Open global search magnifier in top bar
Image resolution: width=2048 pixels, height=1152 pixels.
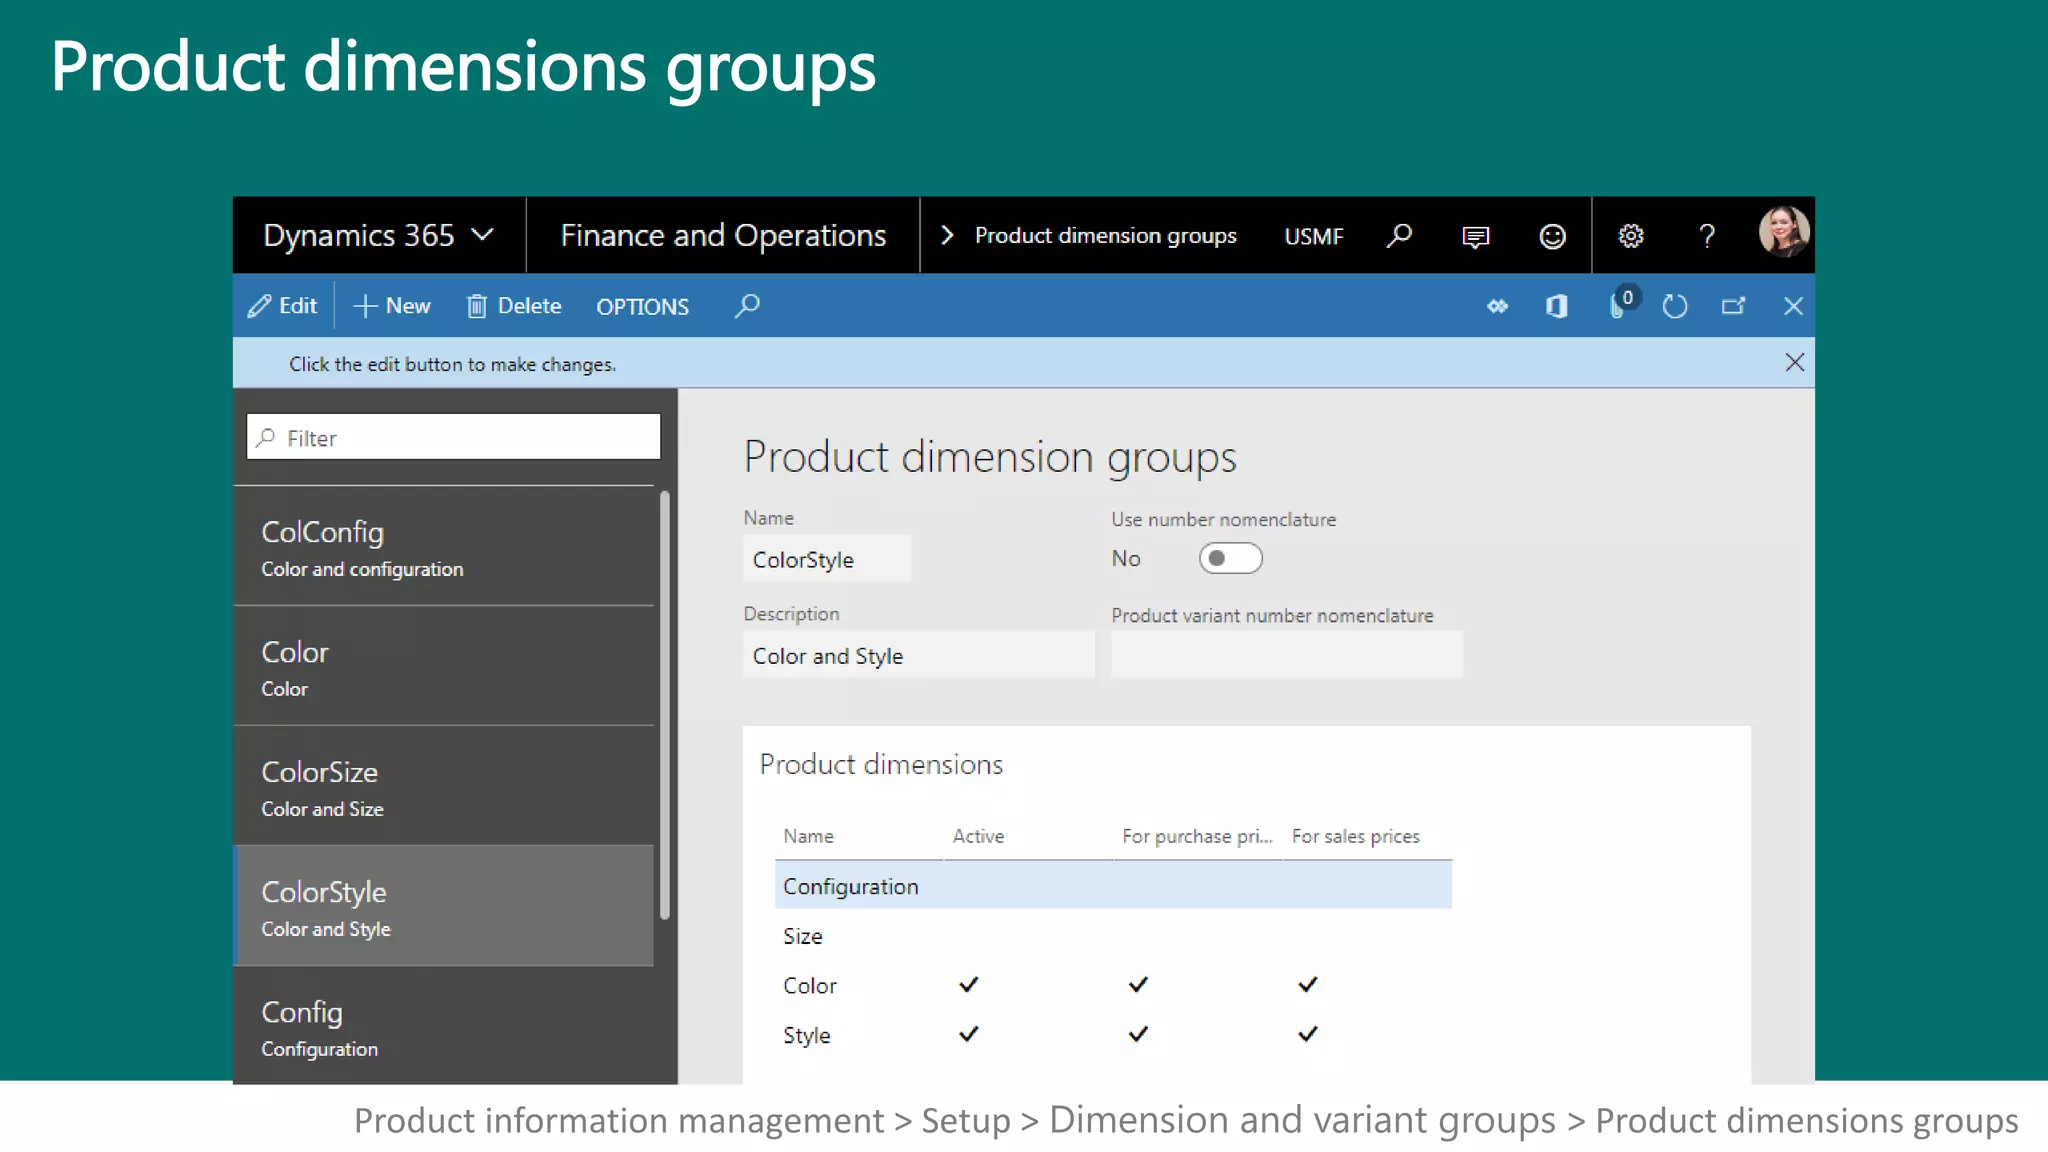click(1399, 236)
